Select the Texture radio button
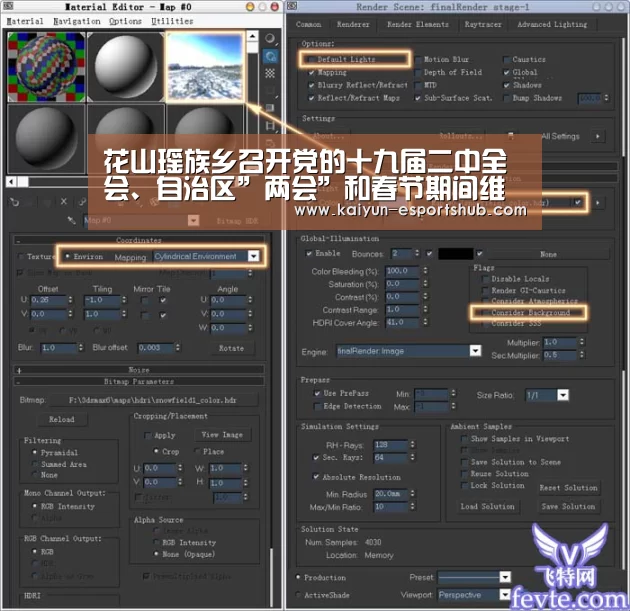 [21, 256]
